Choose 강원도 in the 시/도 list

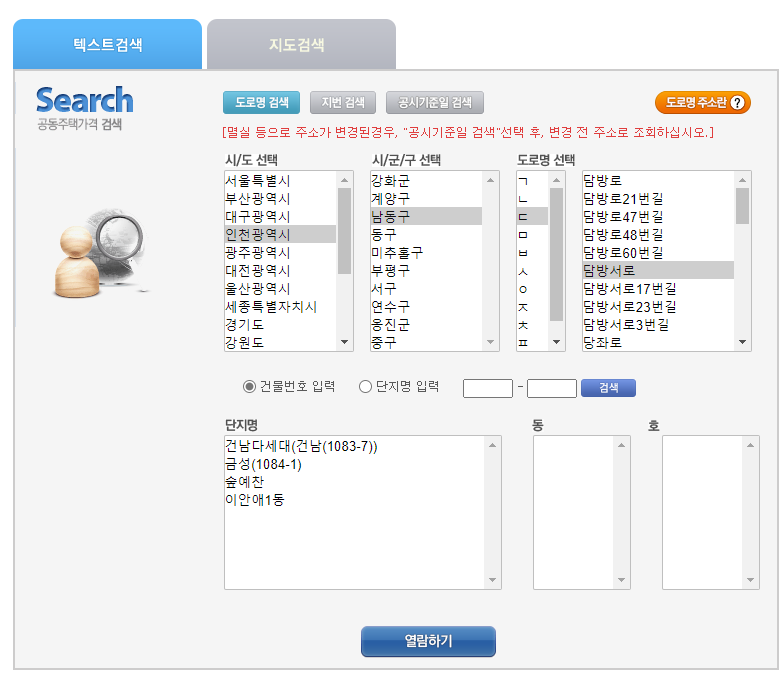tap(280, 342)
